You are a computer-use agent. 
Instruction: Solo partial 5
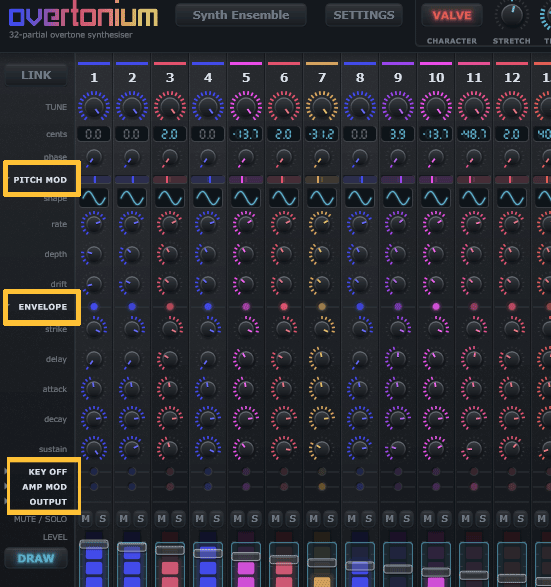[x=255, y=518]
